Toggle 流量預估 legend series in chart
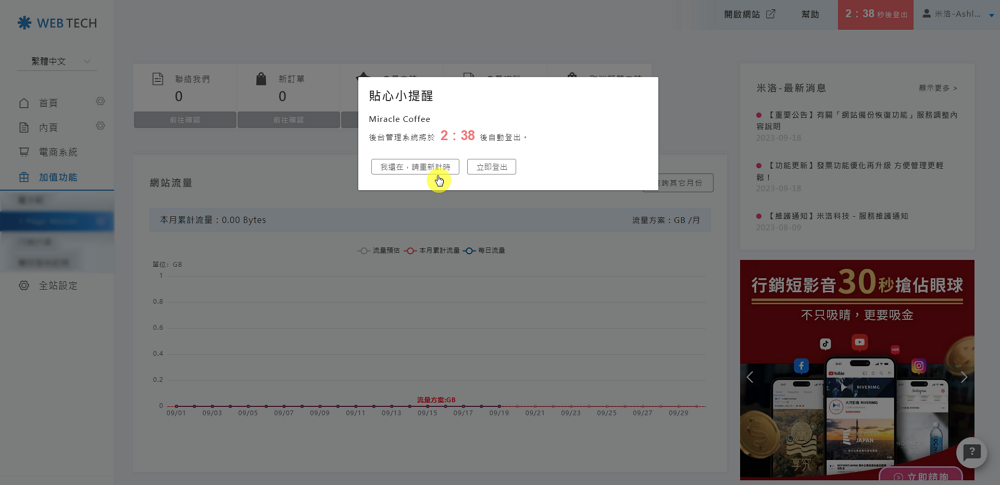The height and width of the screenshot is (485, 1000). (x=378, y=250)
